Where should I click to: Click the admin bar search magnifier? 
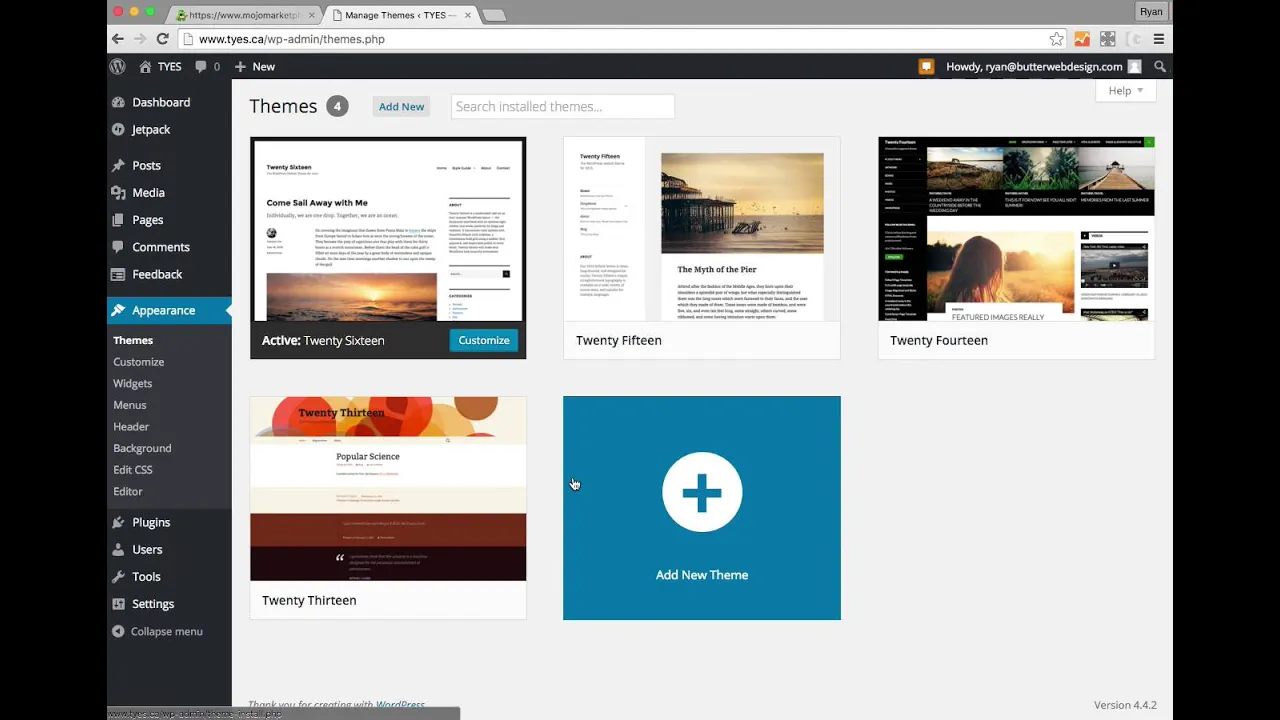1160,67
